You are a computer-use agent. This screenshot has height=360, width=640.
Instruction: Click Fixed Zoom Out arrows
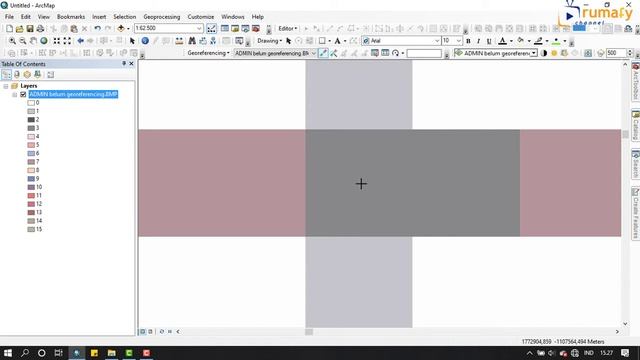click(67, 41)
